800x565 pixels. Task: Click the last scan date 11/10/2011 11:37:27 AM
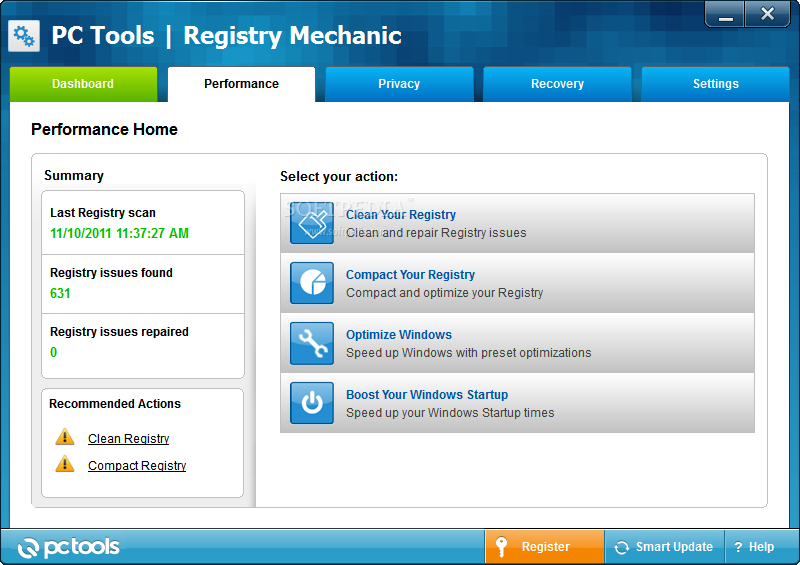click(119, 233)
